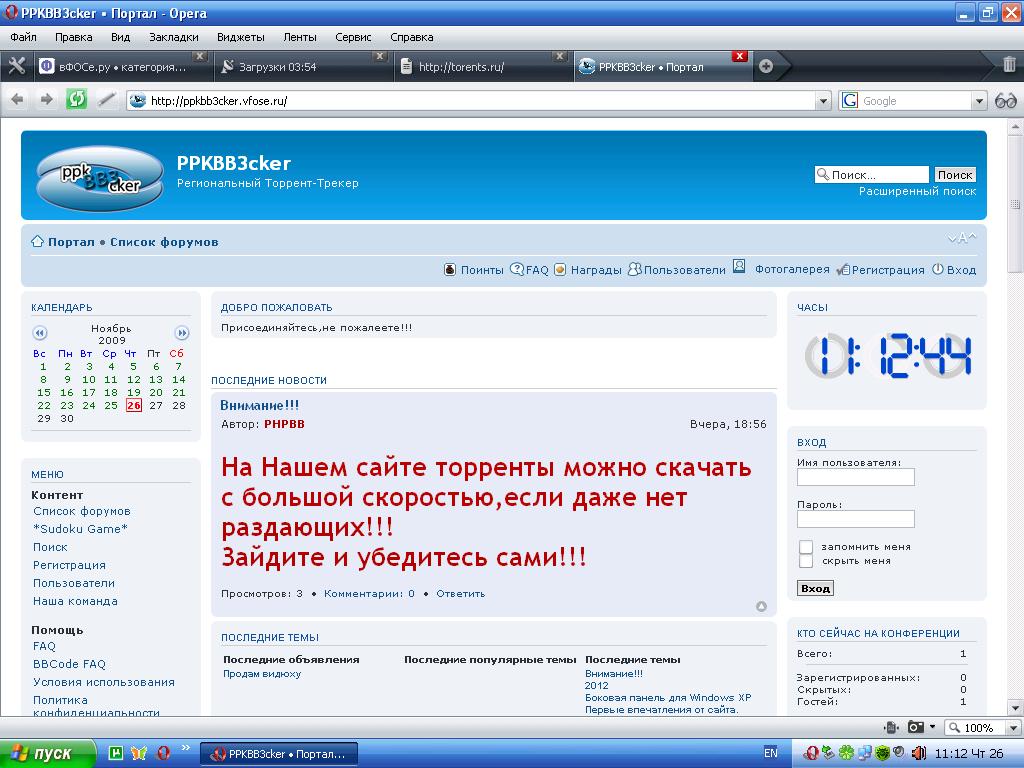Open the closed tabs trash icon
Image resolution: width=1024 pixels, height=768 pixels.
(x=1009, y=66)
